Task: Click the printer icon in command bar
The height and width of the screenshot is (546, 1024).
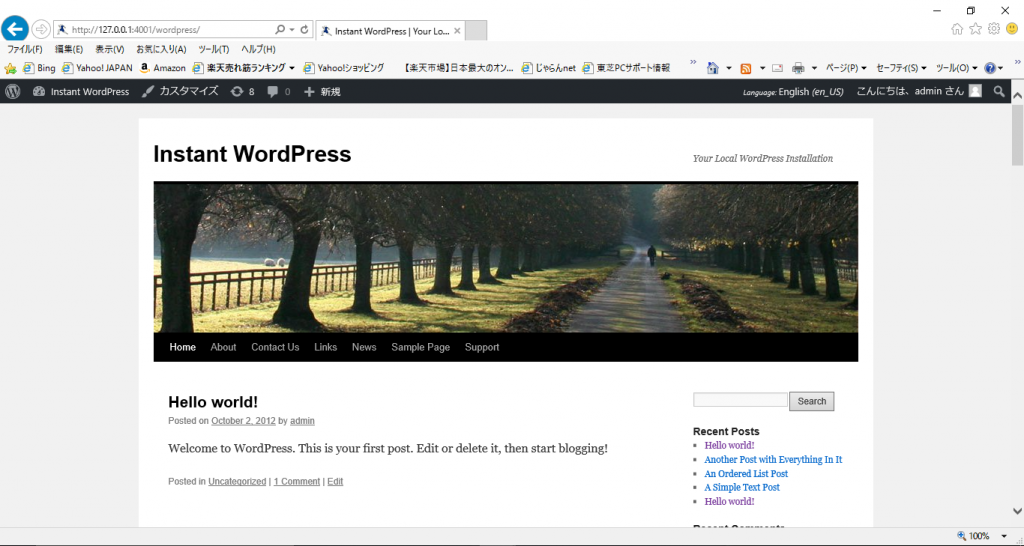Action: (798, 68)
